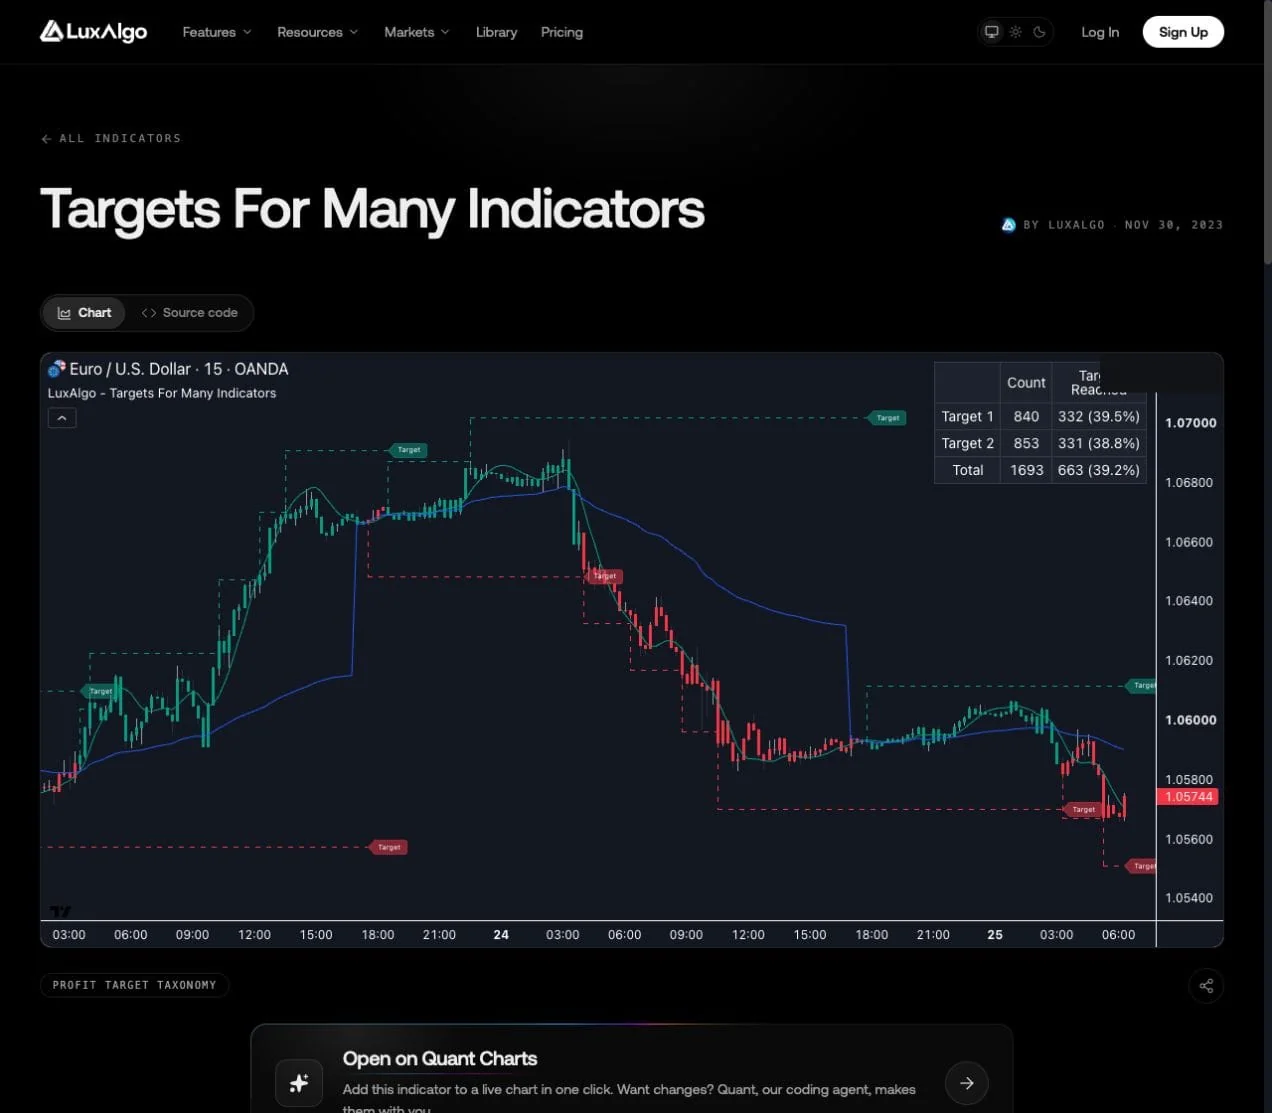Image resolution: width=1272 pixels, height=1113 pixels.
Task: Click the LuxAlgo - Targets For Many Indicators legend
Action: (x=162, y=393)
